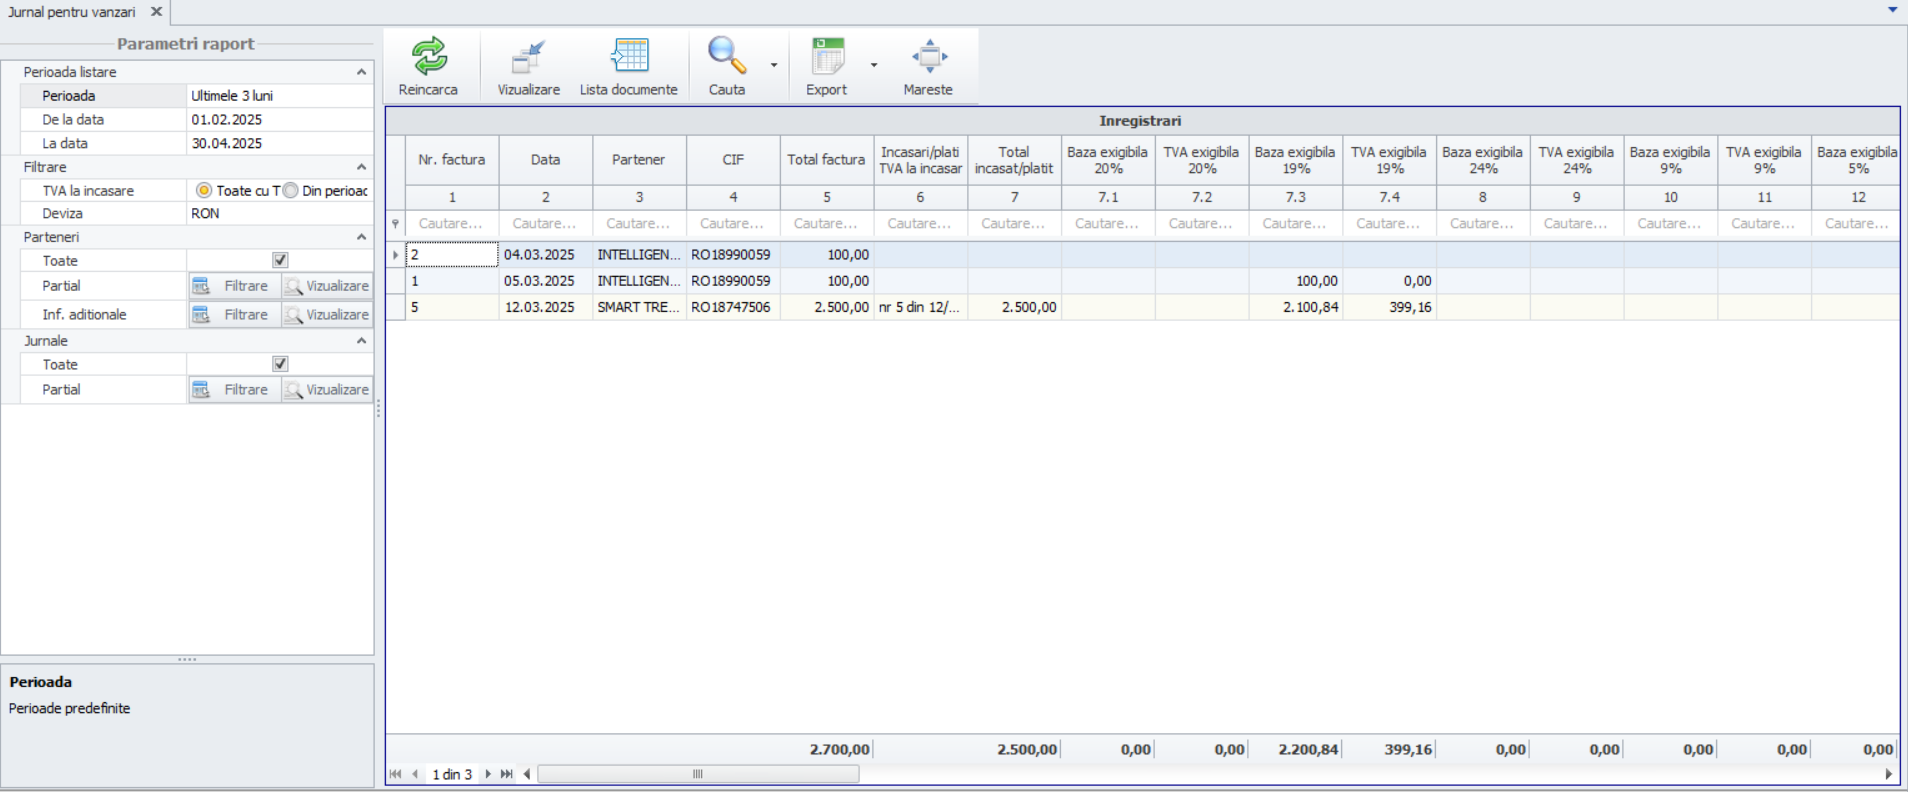
Task: Select the Din perioada radio option
Action: (291, 190)
